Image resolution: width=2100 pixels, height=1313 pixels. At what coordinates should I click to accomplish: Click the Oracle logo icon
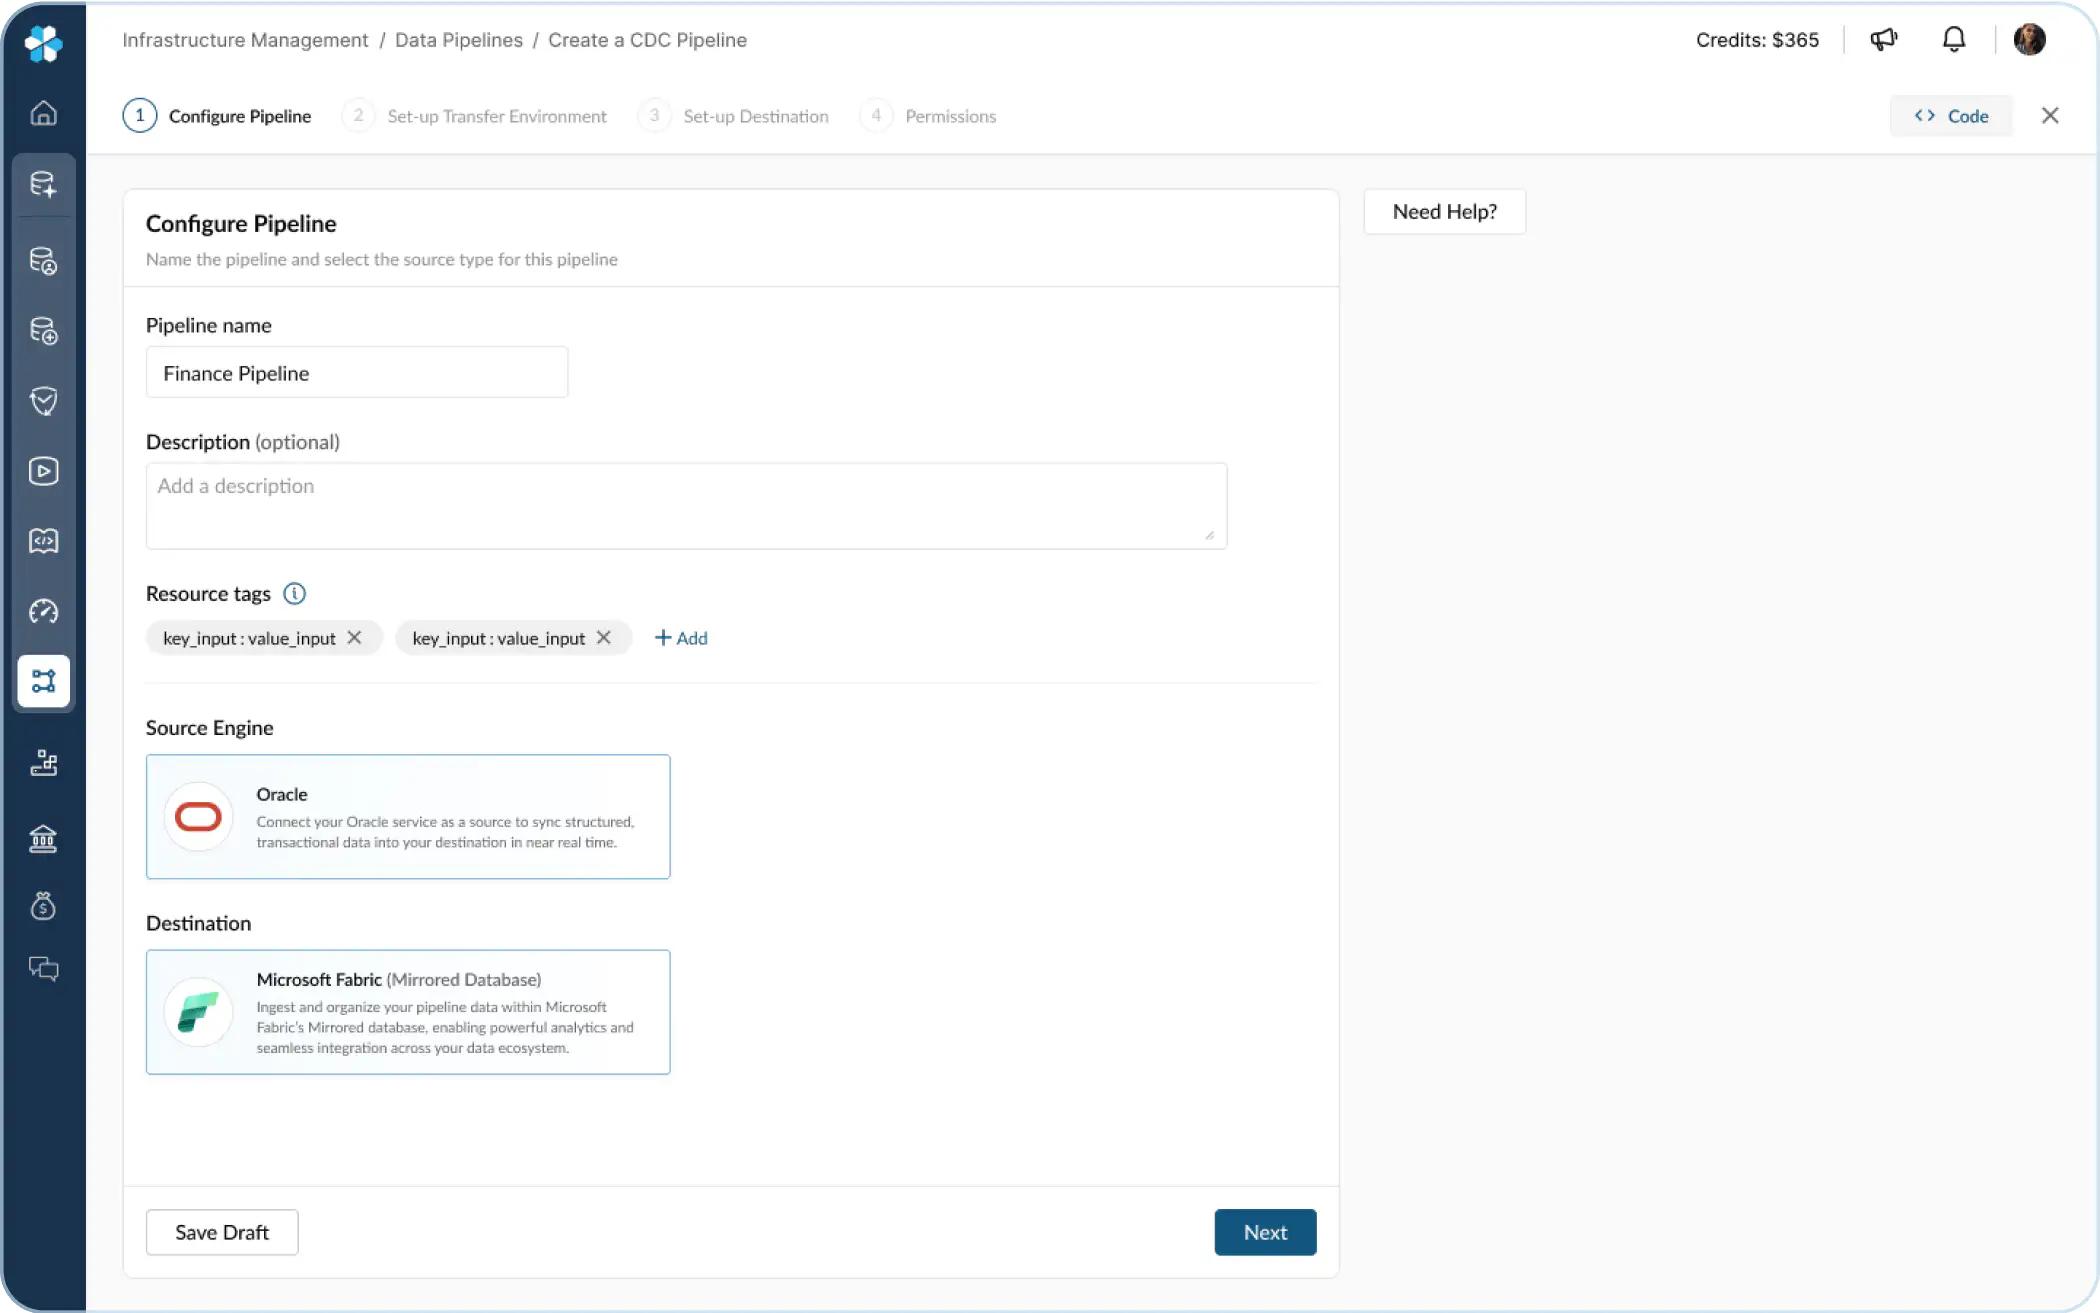pyautogui.click(x=198, y=817)
